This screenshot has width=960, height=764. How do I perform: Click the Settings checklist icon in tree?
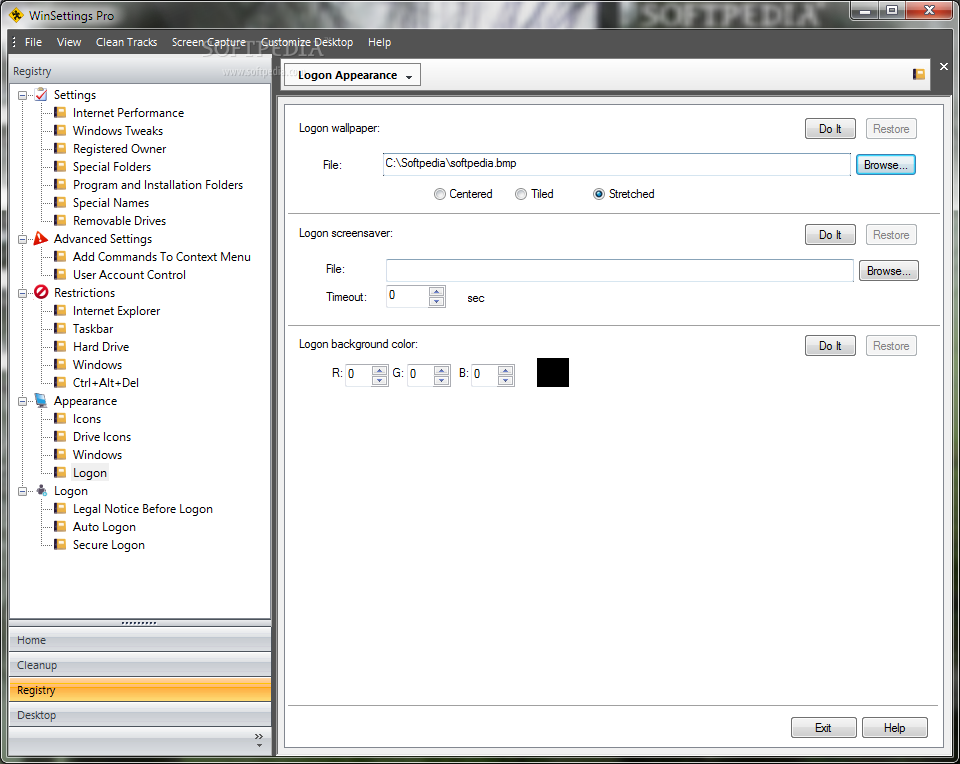(41, 94)
